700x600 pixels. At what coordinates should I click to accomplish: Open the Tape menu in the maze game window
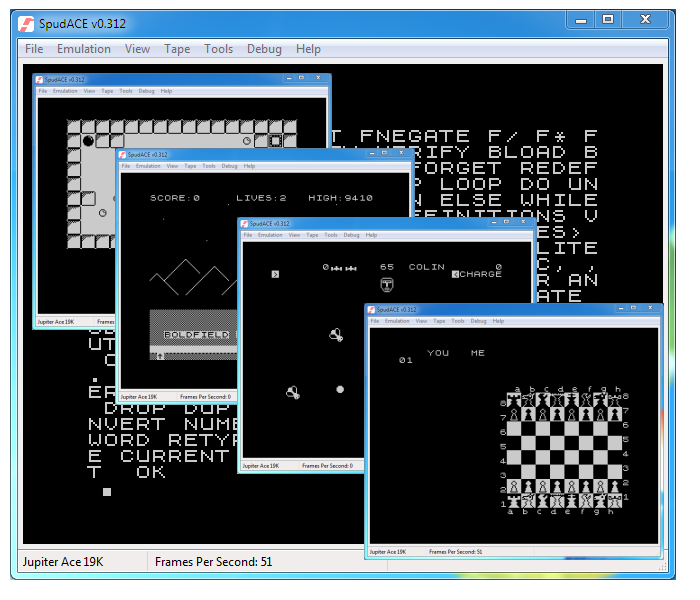[107, 91]
